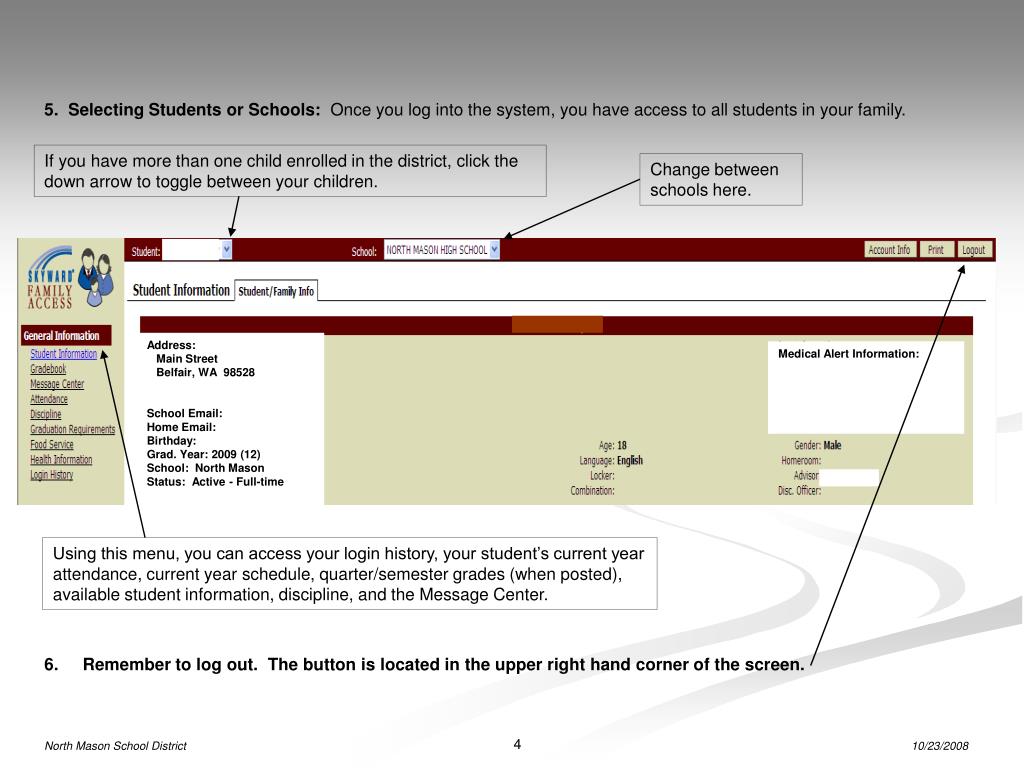Click the Print button
Screen dimensions: 1024x768
(936, 249)
